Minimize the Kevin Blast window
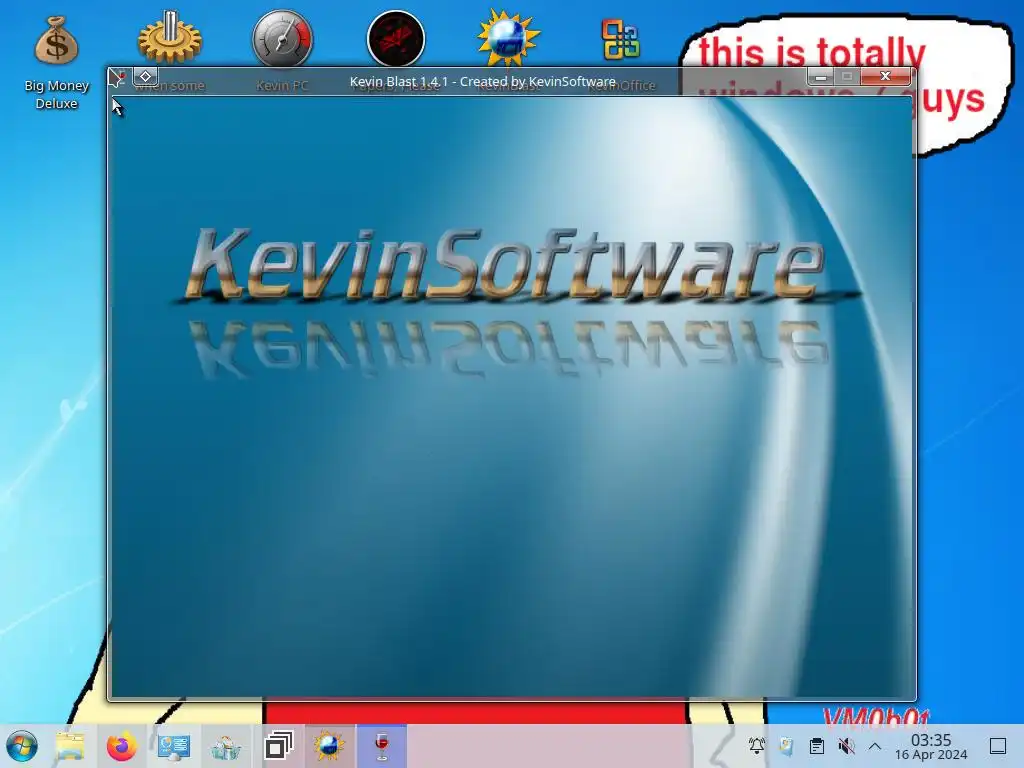 point(821,77)
